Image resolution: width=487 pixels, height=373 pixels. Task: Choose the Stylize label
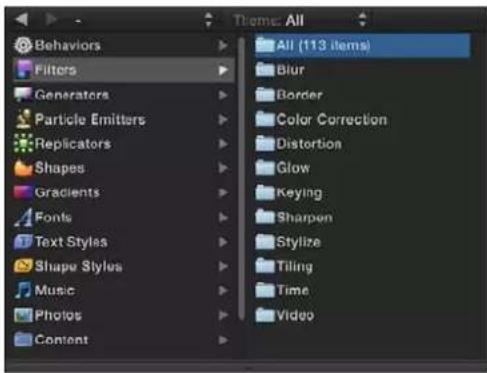pos(299,242)
